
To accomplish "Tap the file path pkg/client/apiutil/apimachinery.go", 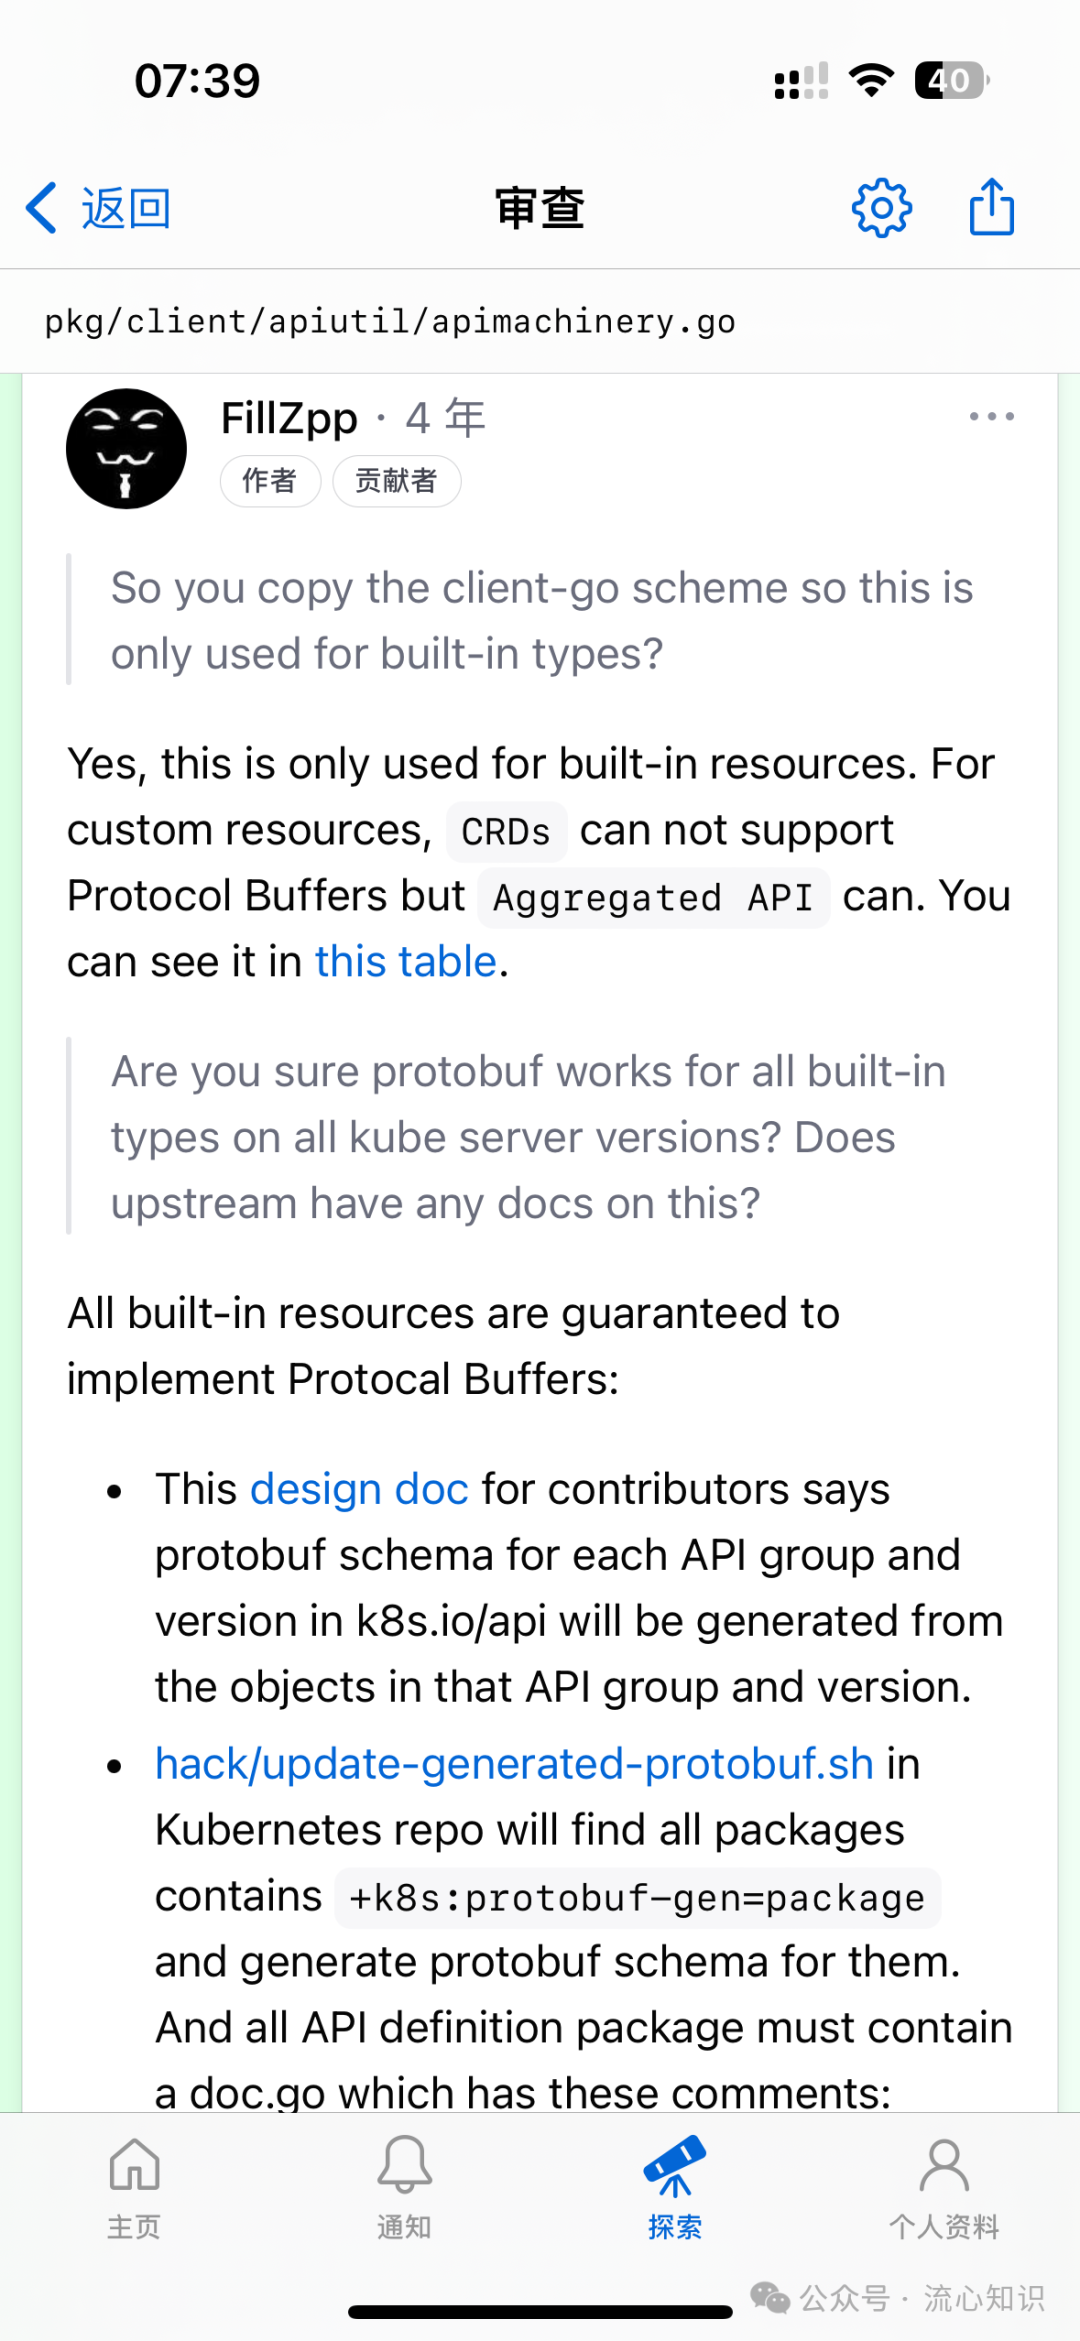I will 390,321.
